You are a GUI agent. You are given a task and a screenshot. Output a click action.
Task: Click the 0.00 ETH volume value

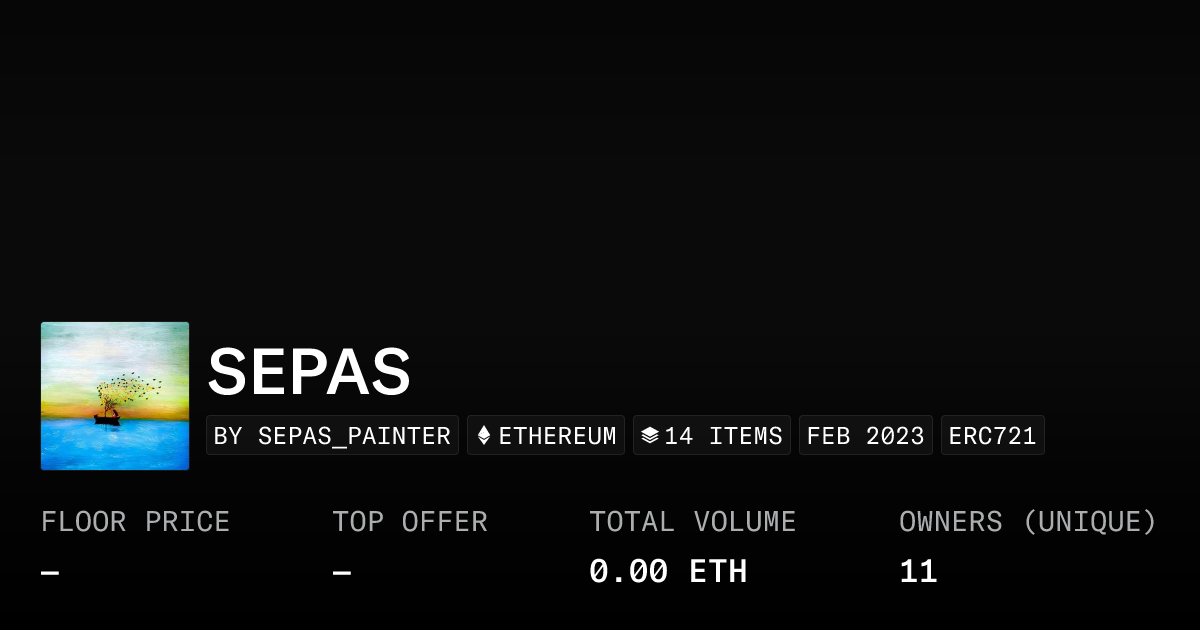668,572
